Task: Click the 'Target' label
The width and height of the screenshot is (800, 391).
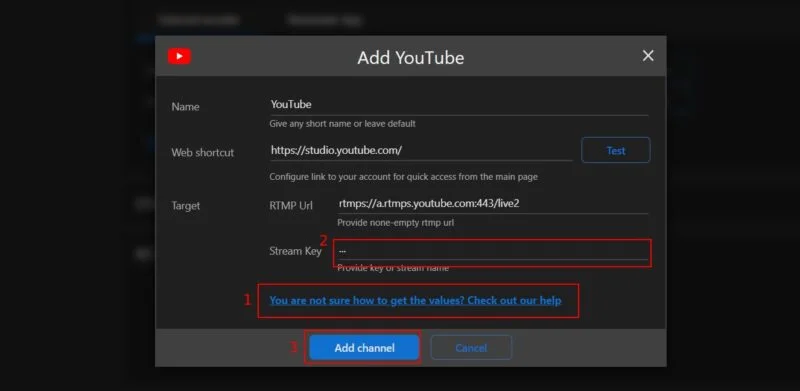Action: click(186, 206)
